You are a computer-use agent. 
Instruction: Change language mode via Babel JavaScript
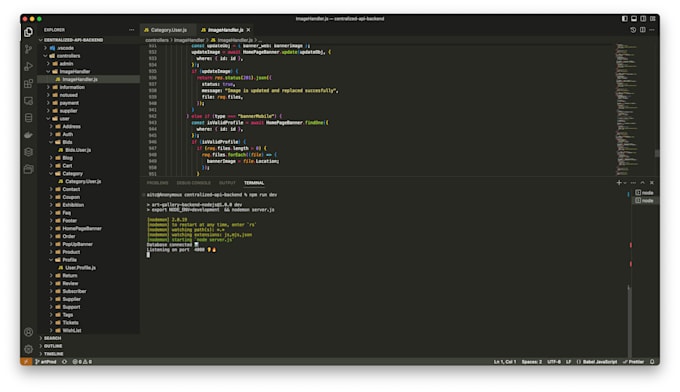click(597, 362)
